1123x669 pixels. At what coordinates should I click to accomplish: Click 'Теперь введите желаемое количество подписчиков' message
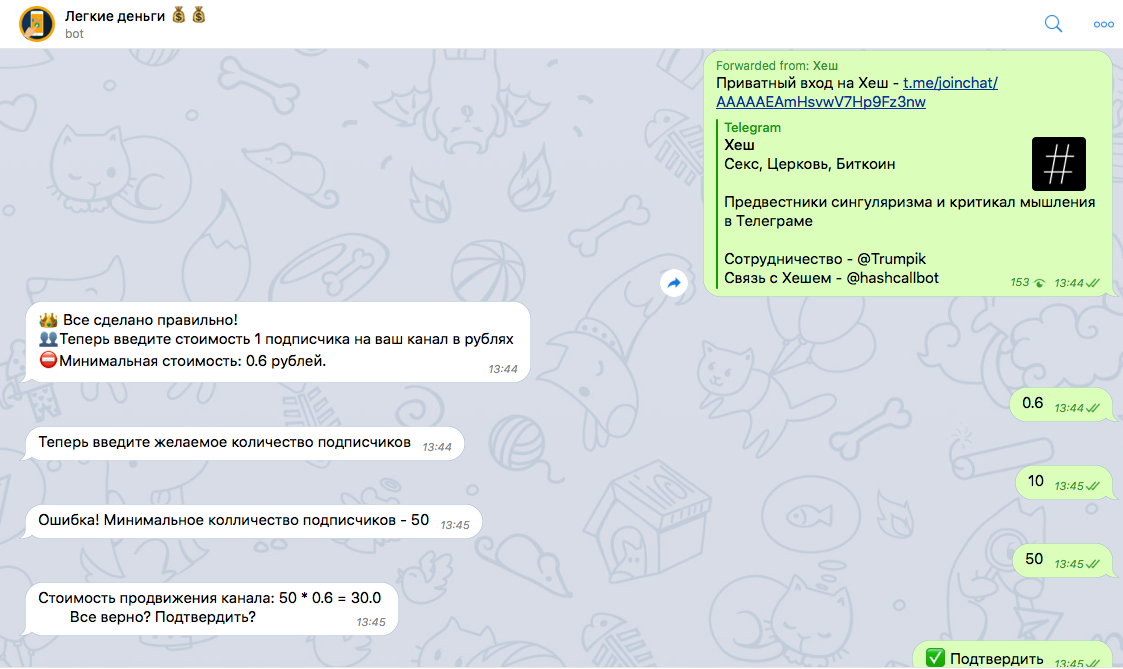point(244,443)
